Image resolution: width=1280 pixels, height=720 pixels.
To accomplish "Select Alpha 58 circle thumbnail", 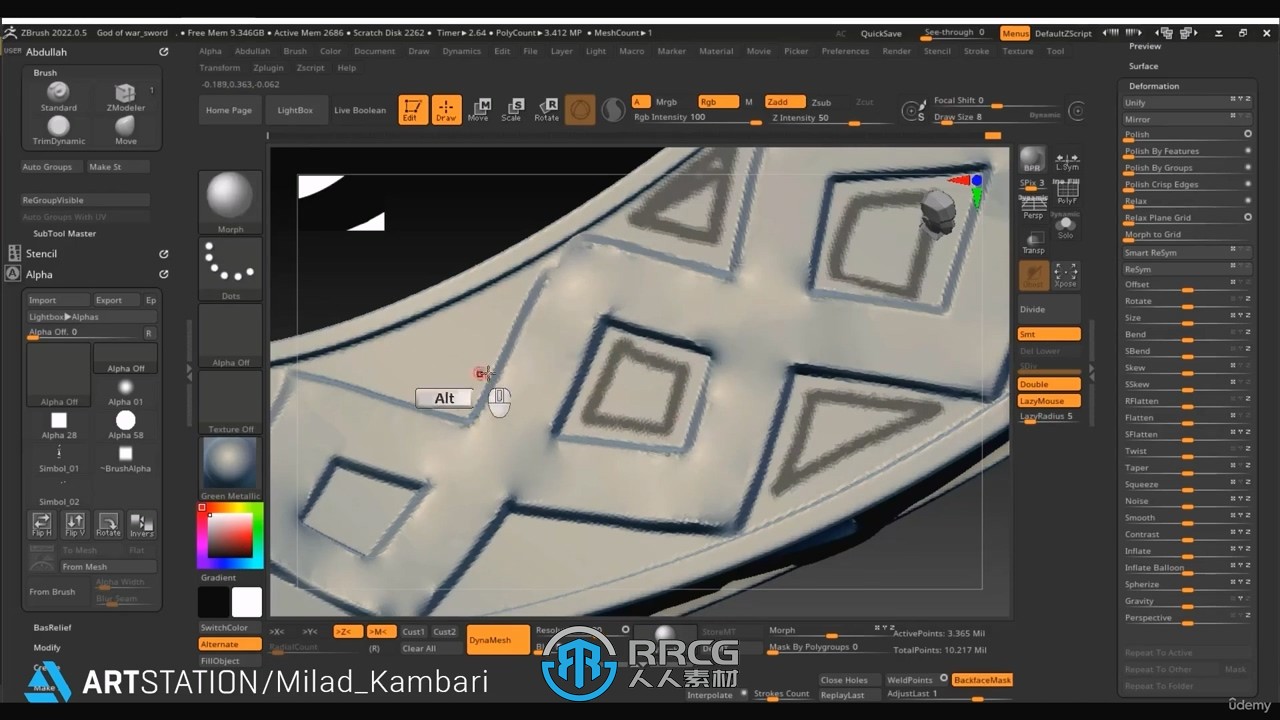I will [125, 424].
